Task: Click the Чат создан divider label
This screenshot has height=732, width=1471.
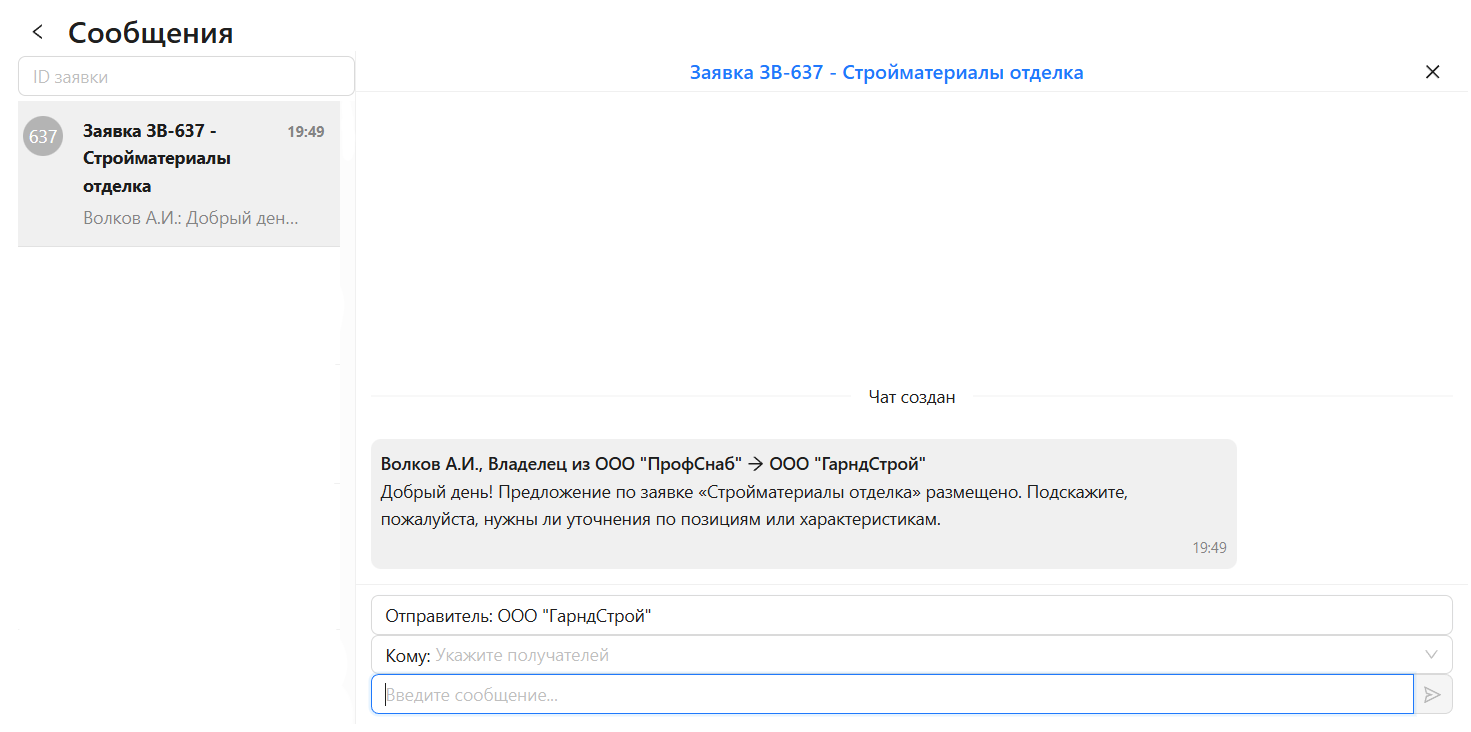Action: click(911, 396)
